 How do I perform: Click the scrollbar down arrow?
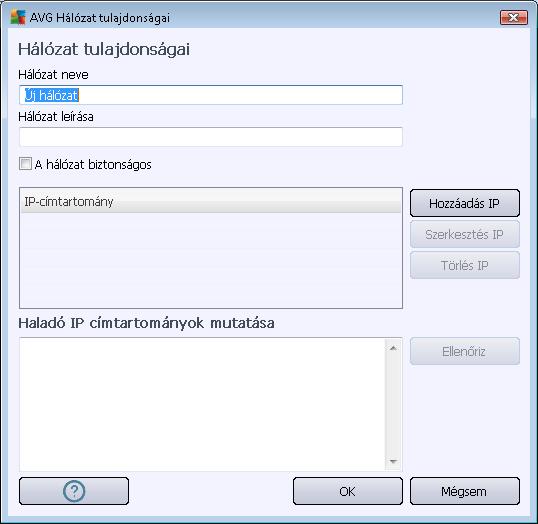click(x=393, y=462)
